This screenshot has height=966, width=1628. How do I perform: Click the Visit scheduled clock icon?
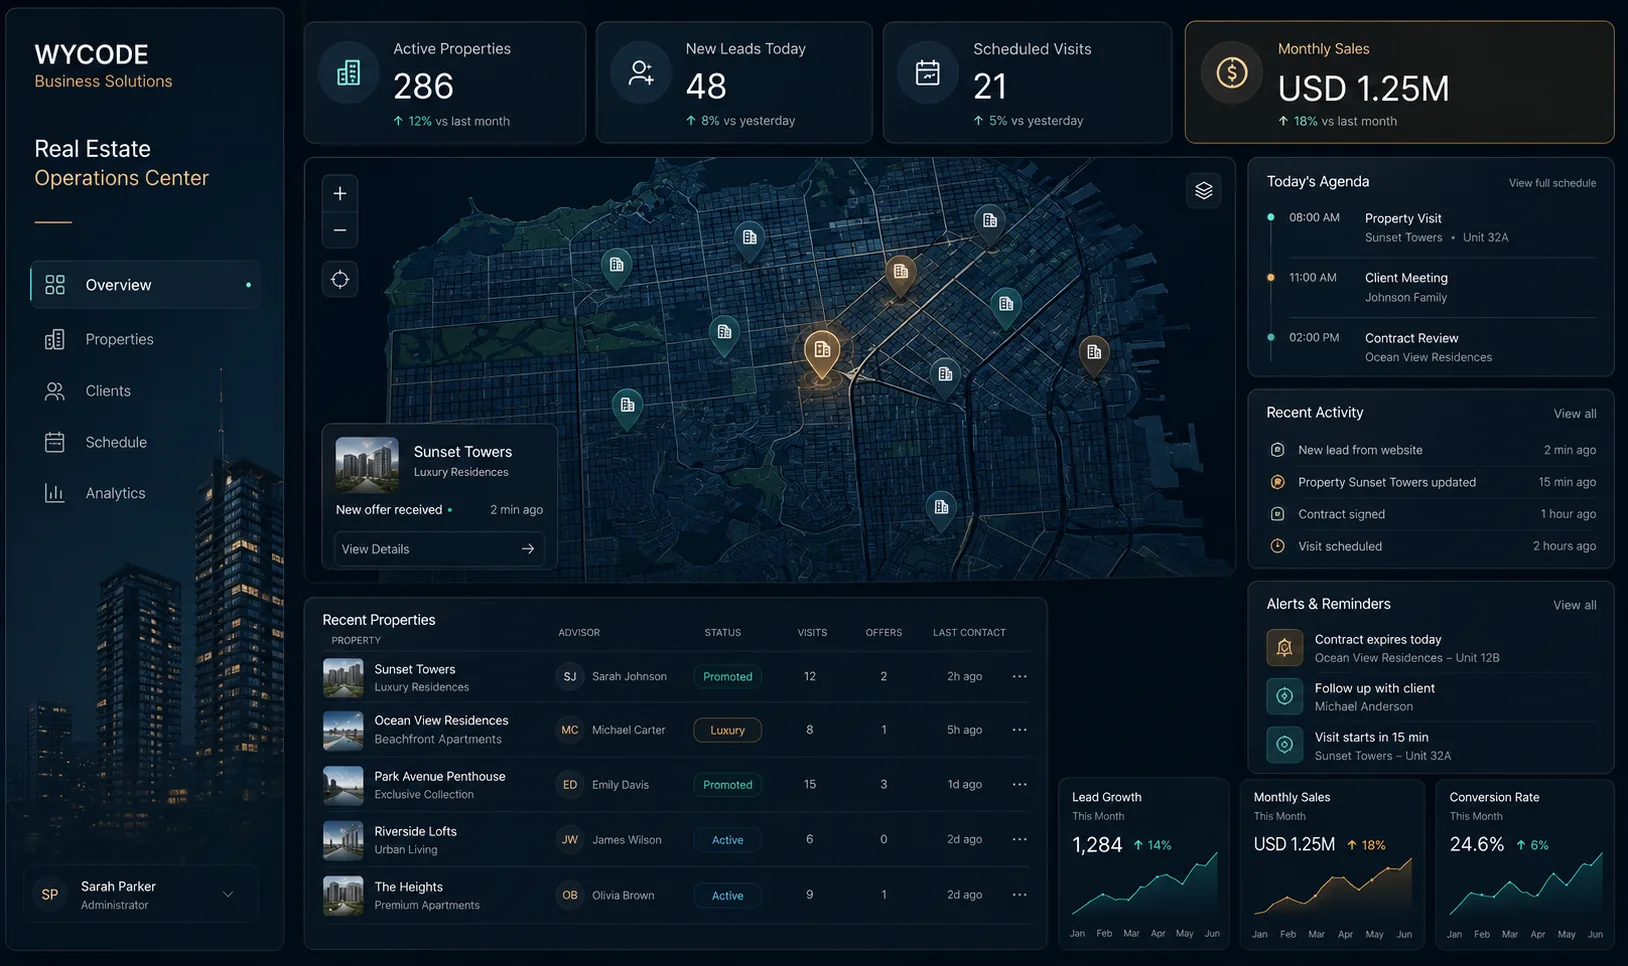click(1277, 546)
